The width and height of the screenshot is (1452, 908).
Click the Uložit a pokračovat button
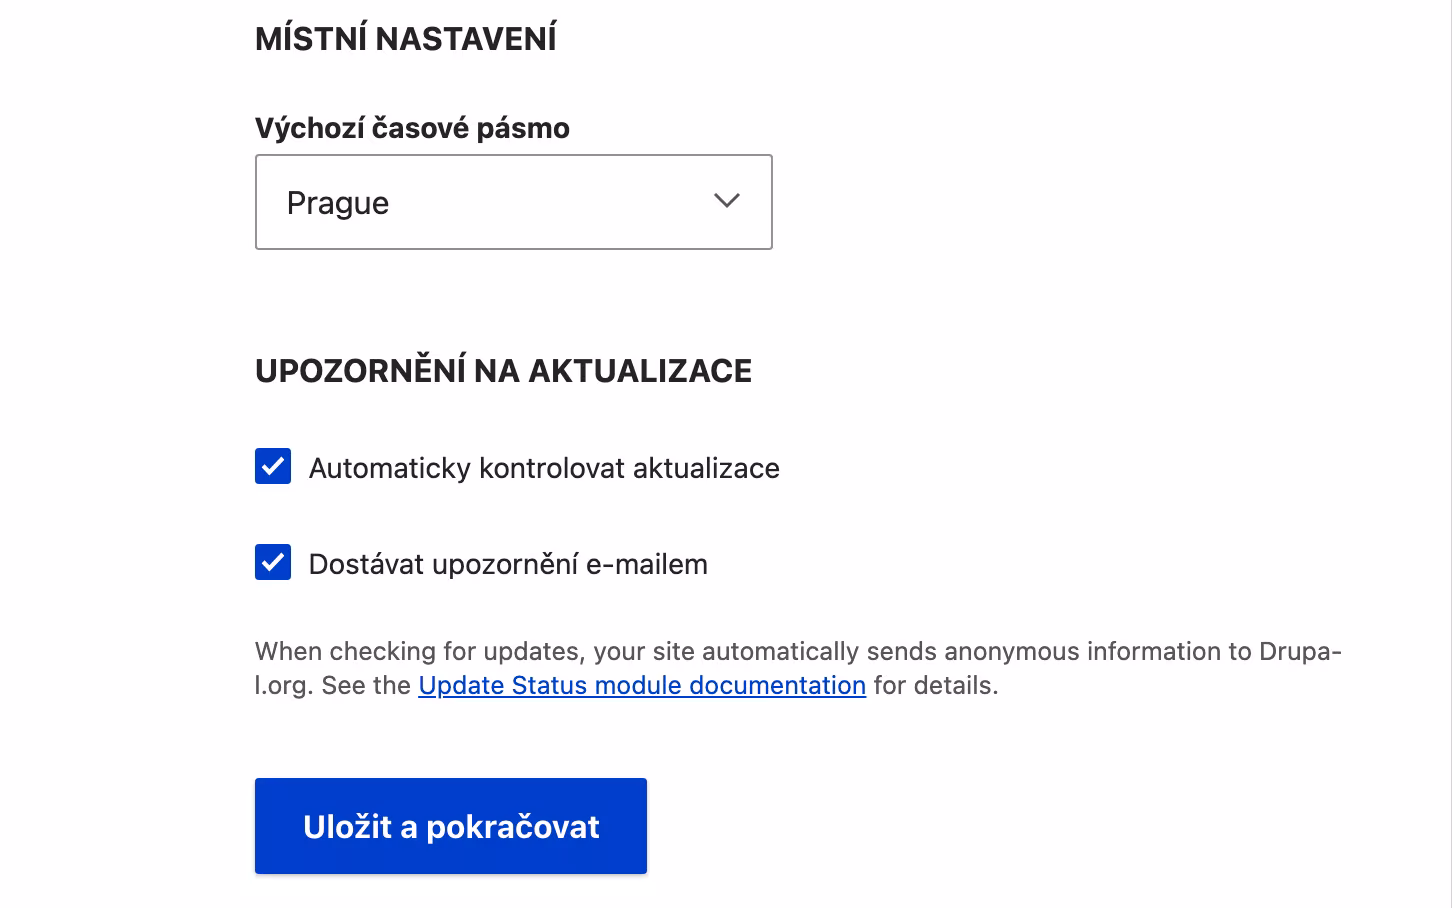pyautogui.click(x=451, y=826)
